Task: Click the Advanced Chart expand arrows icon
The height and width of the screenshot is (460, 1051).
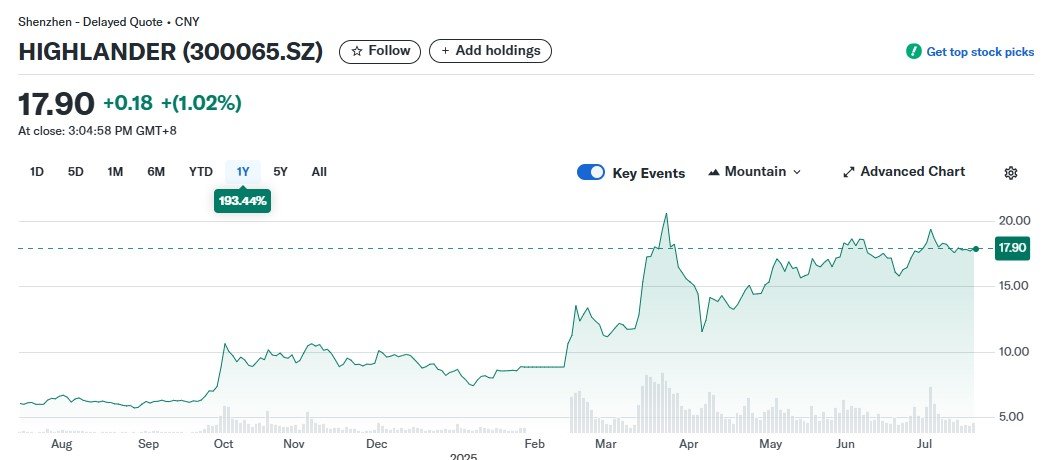Action: (x=849, y=172)
